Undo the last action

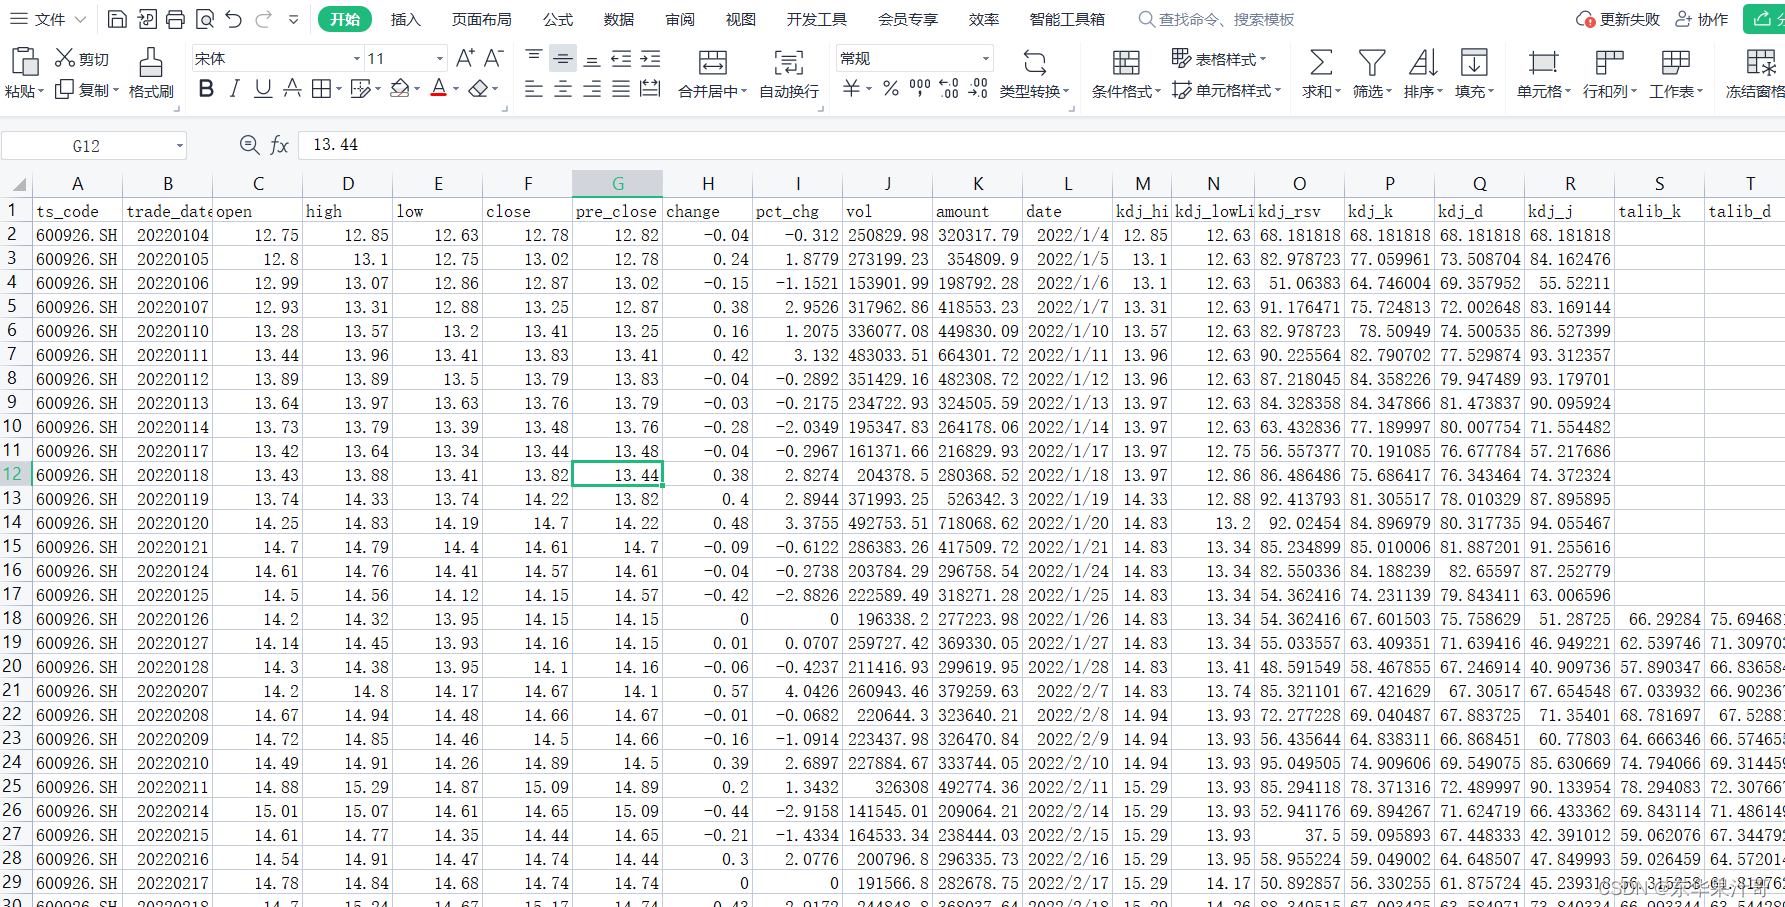click(x=234, y=19)
